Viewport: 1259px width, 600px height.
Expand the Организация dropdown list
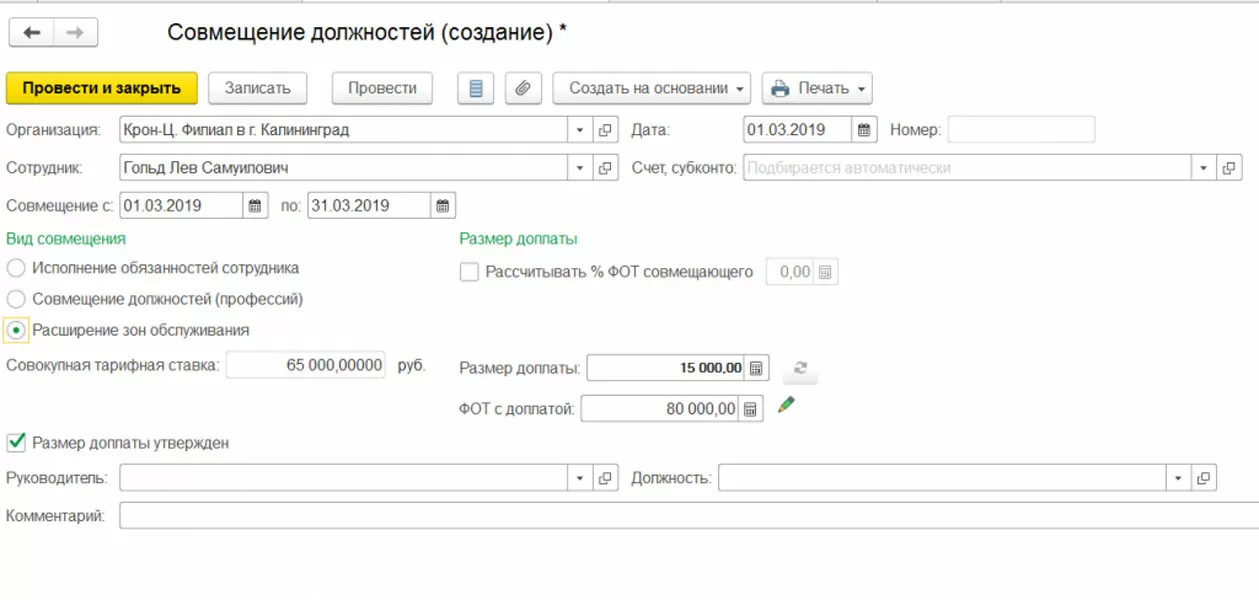(x=580, y=130)
